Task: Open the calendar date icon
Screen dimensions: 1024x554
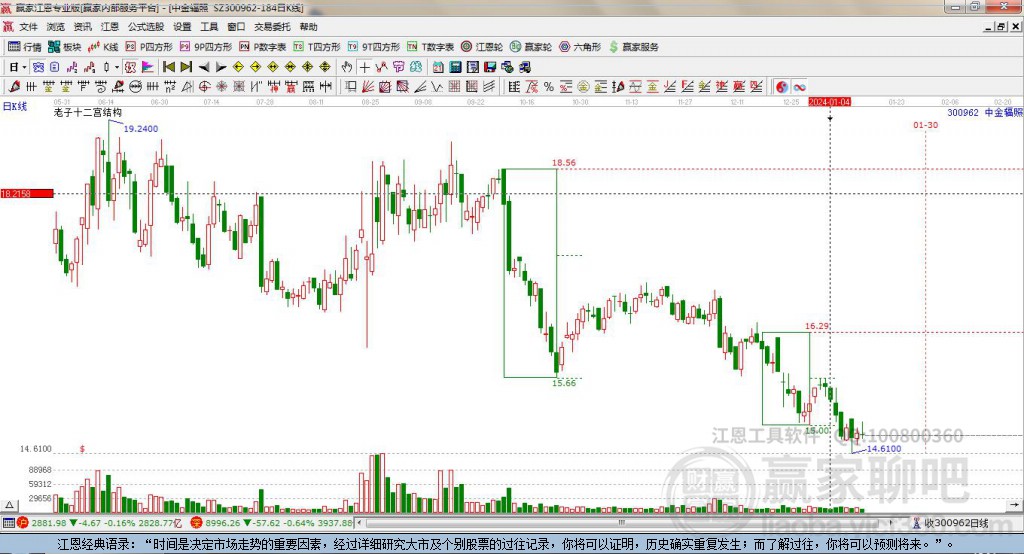Action: pyautogui.click(x=438, y=67)
